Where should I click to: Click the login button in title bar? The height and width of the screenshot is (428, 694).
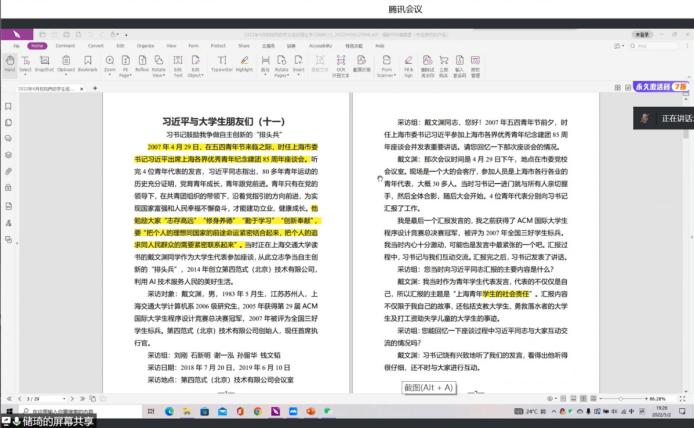click(642, 34)
